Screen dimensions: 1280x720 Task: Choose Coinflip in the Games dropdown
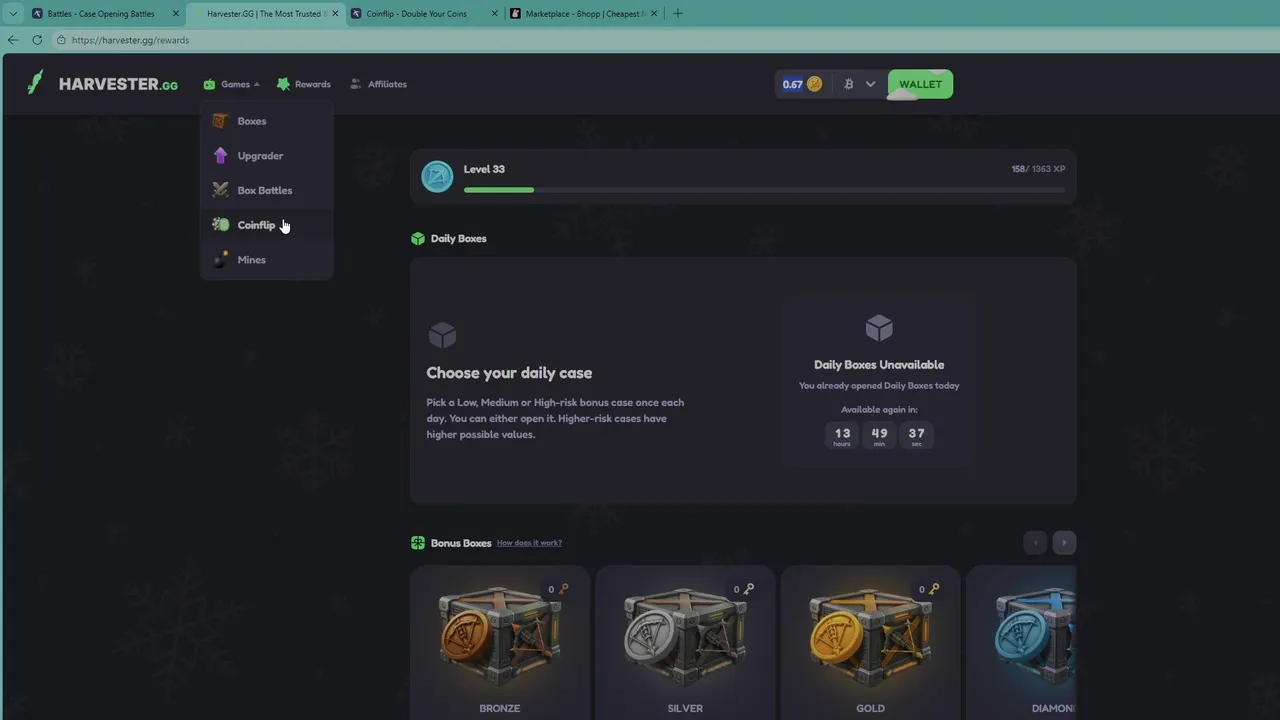(x=266, y=225)
